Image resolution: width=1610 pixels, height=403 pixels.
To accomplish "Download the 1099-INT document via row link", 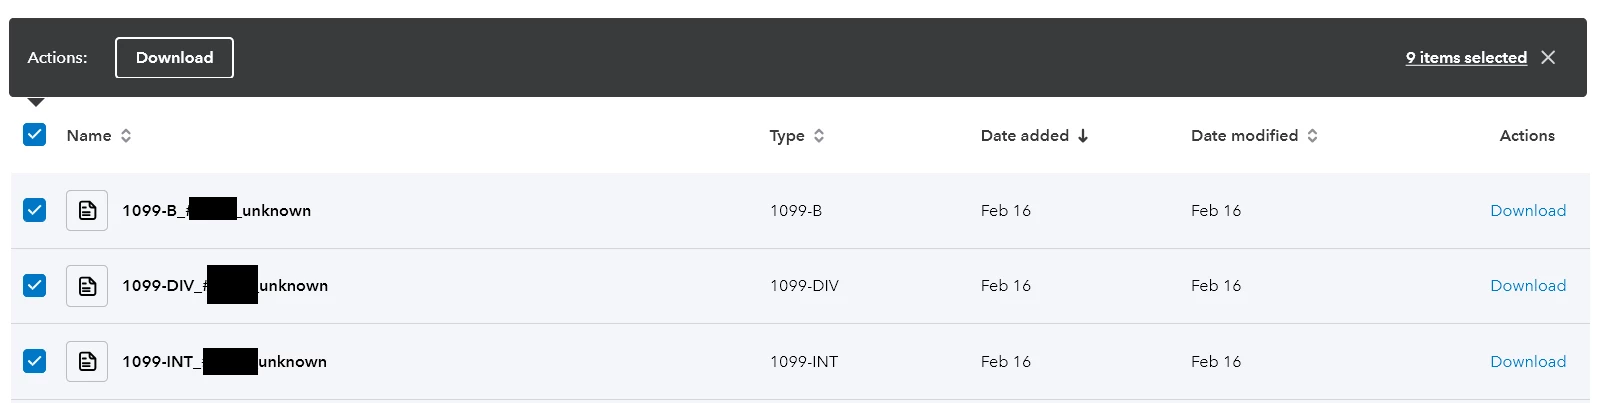I will 1527,362.
